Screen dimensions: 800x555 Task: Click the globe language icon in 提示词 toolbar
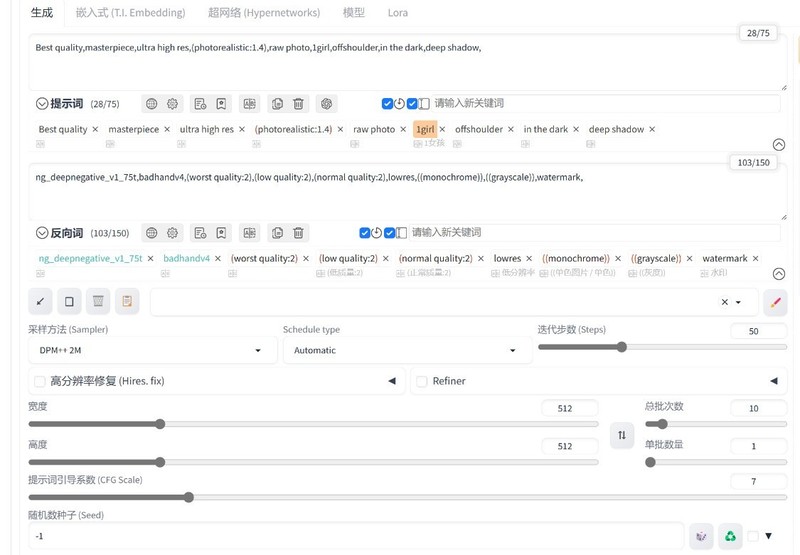point(152,104)
